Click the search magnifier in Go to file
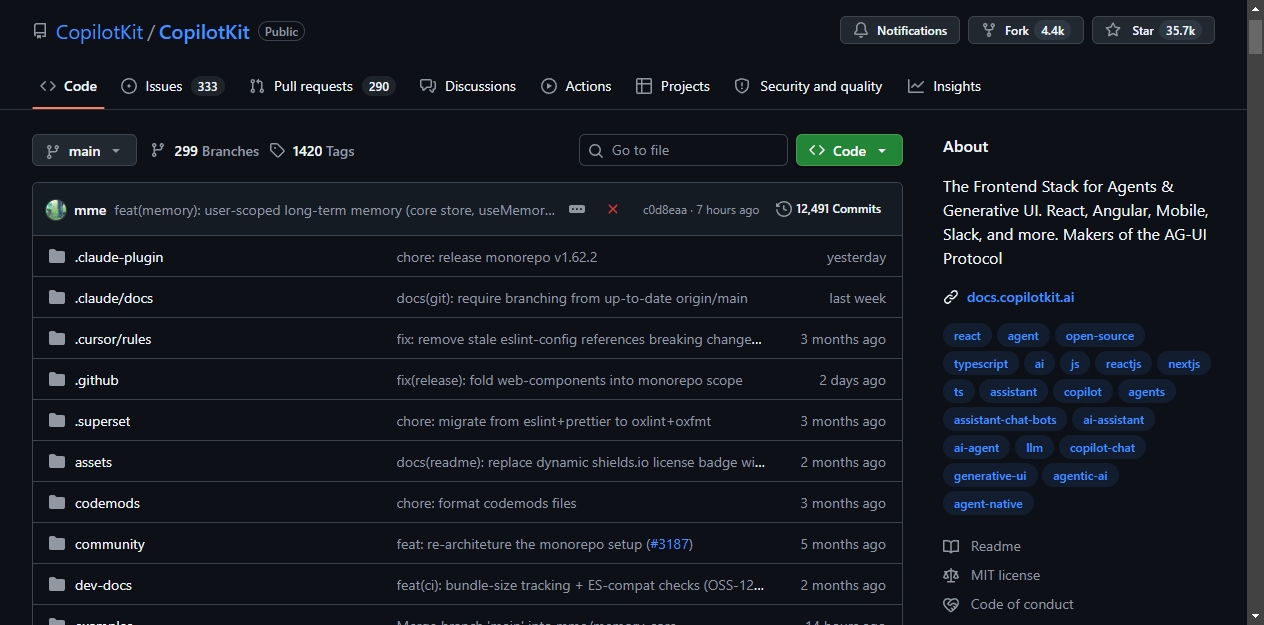 [x=596, y=150]
